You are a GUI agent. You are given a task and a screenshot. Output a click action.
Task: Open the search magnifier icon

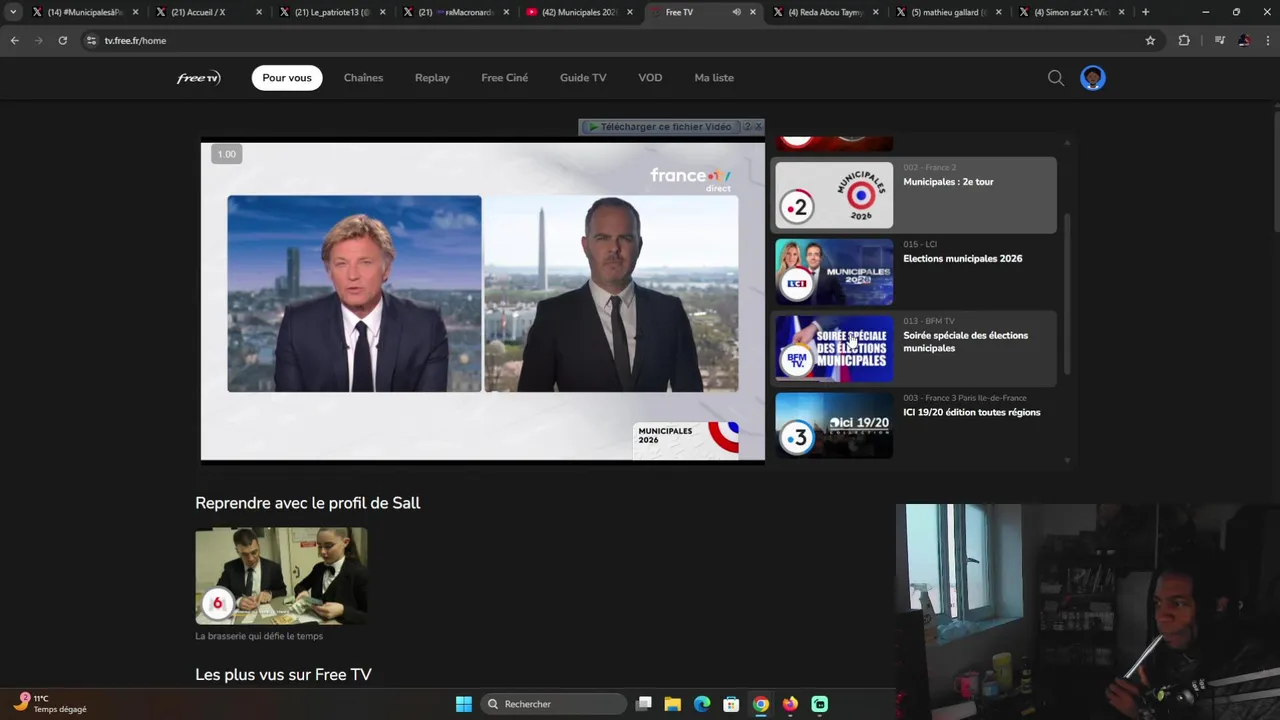[1055, 78]
